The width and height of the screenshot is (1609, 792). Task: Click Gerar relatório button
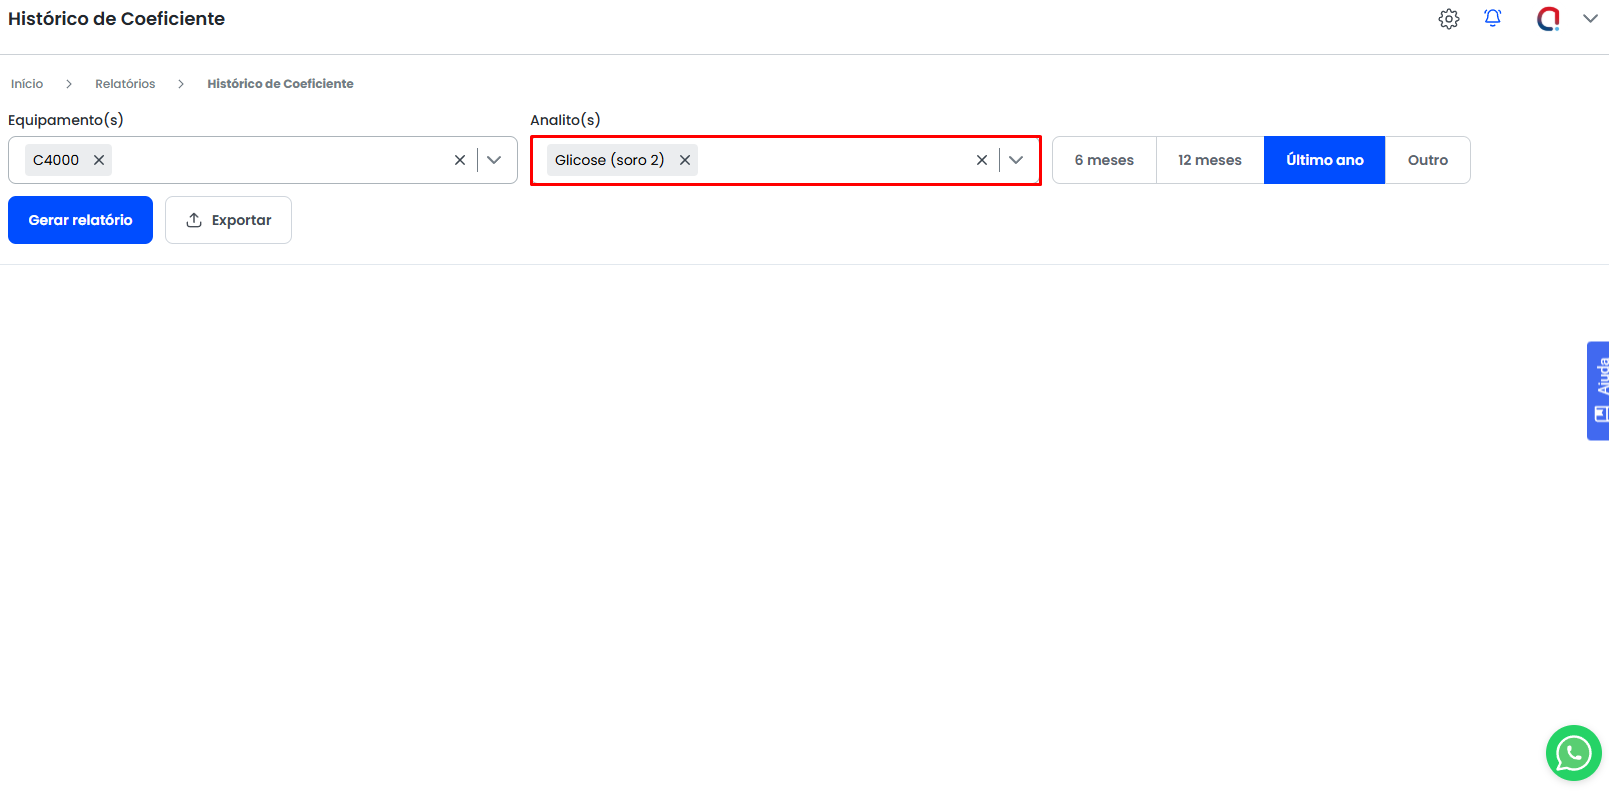(80, 220)
